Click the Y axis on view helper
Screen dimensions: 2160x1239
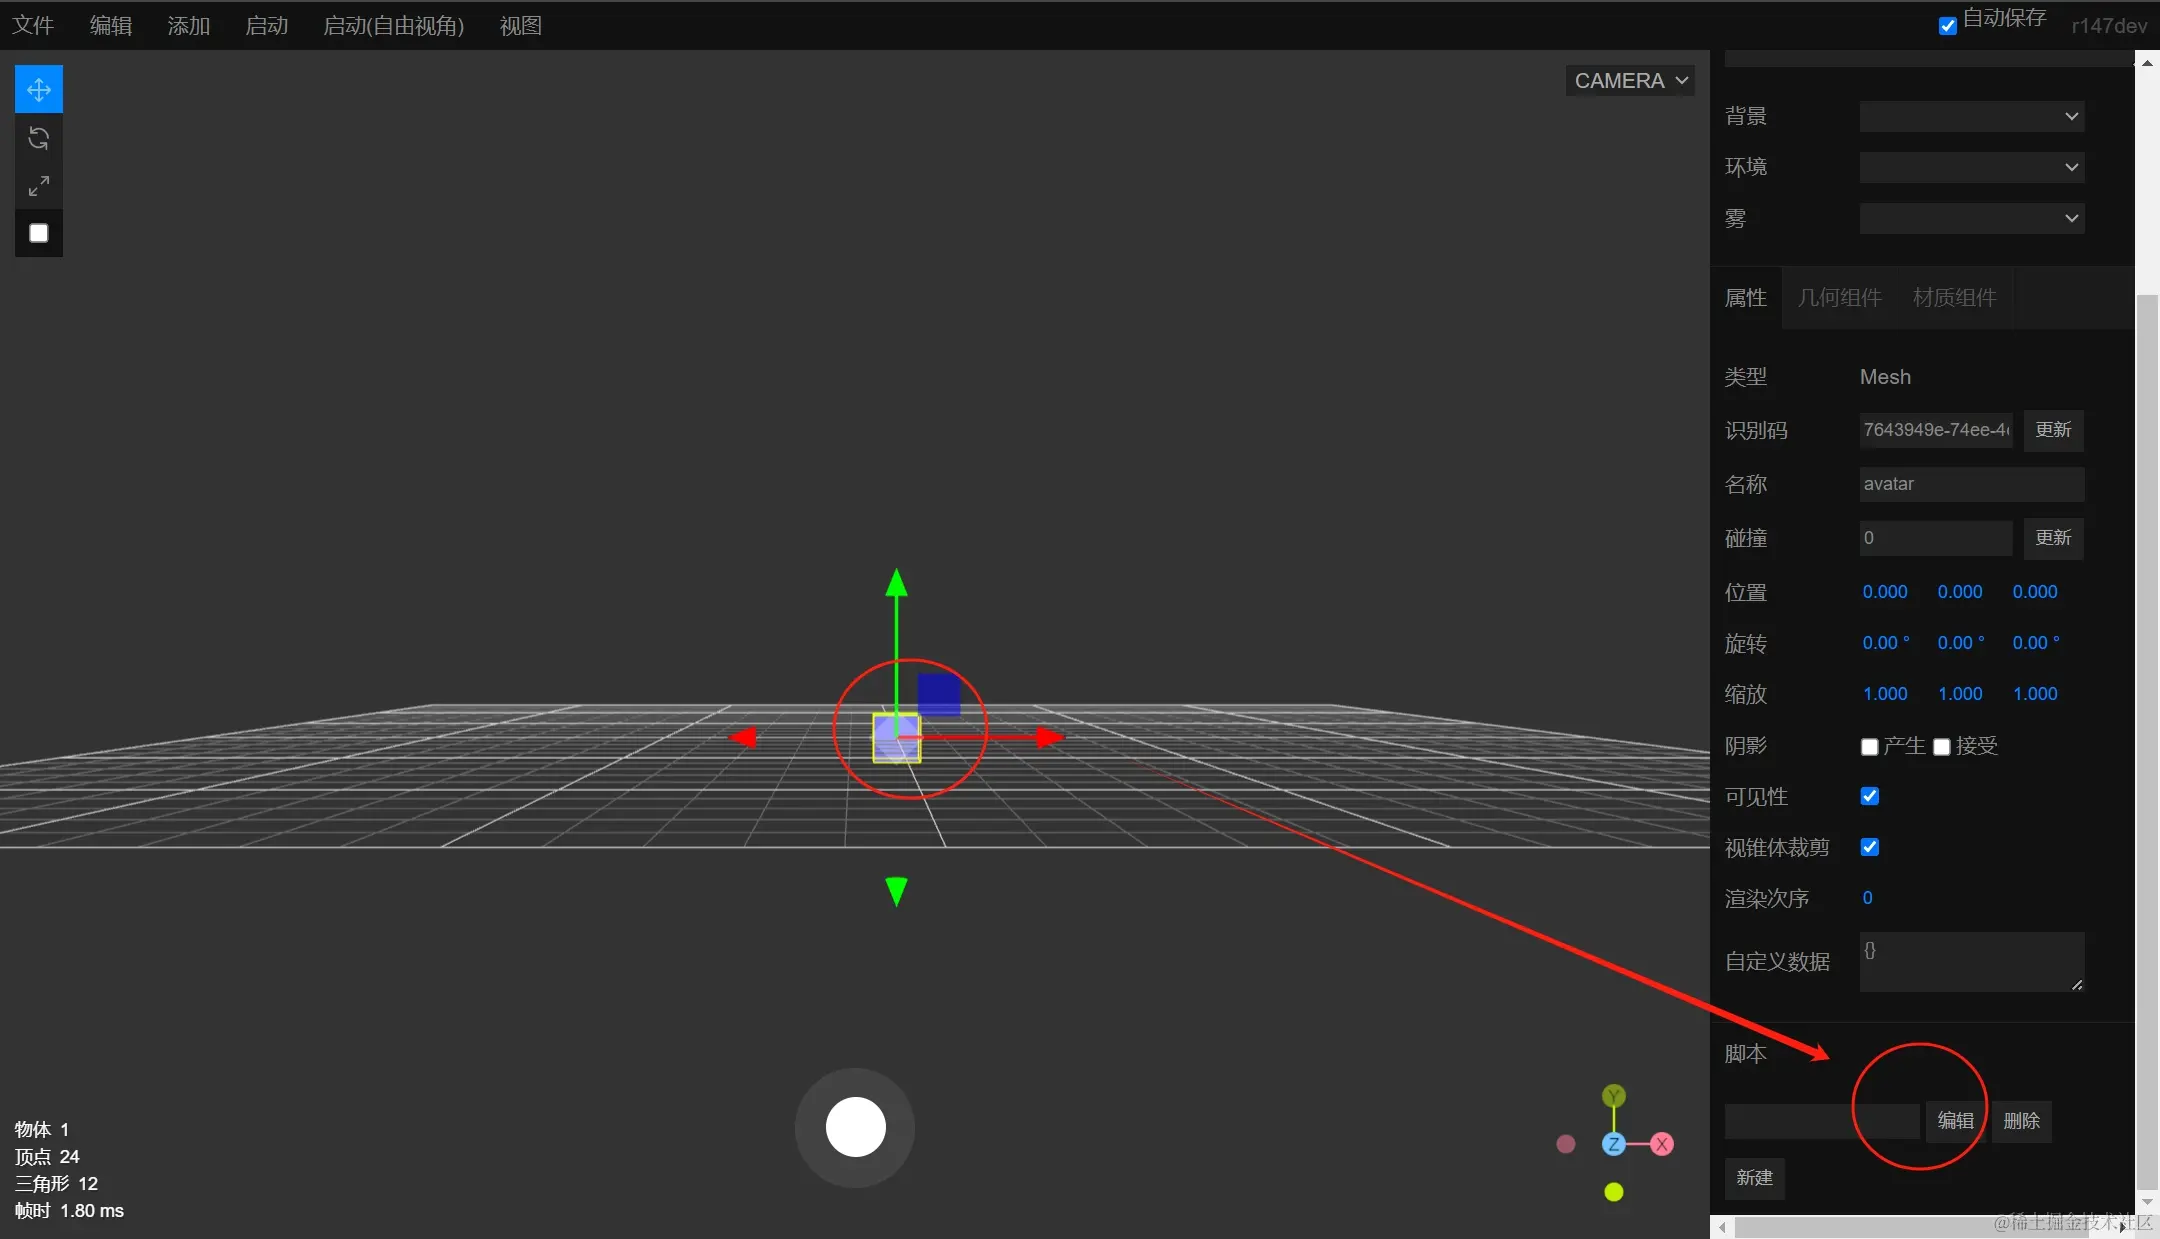point(1613,1096)
